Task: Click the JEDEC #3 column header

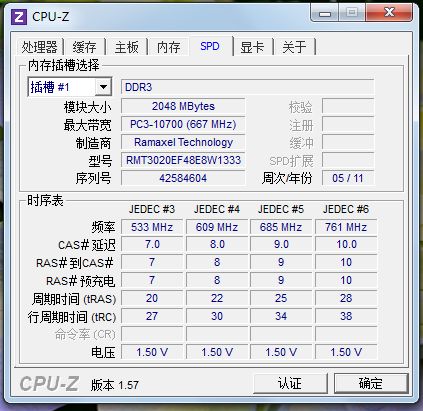Action: 152,209
